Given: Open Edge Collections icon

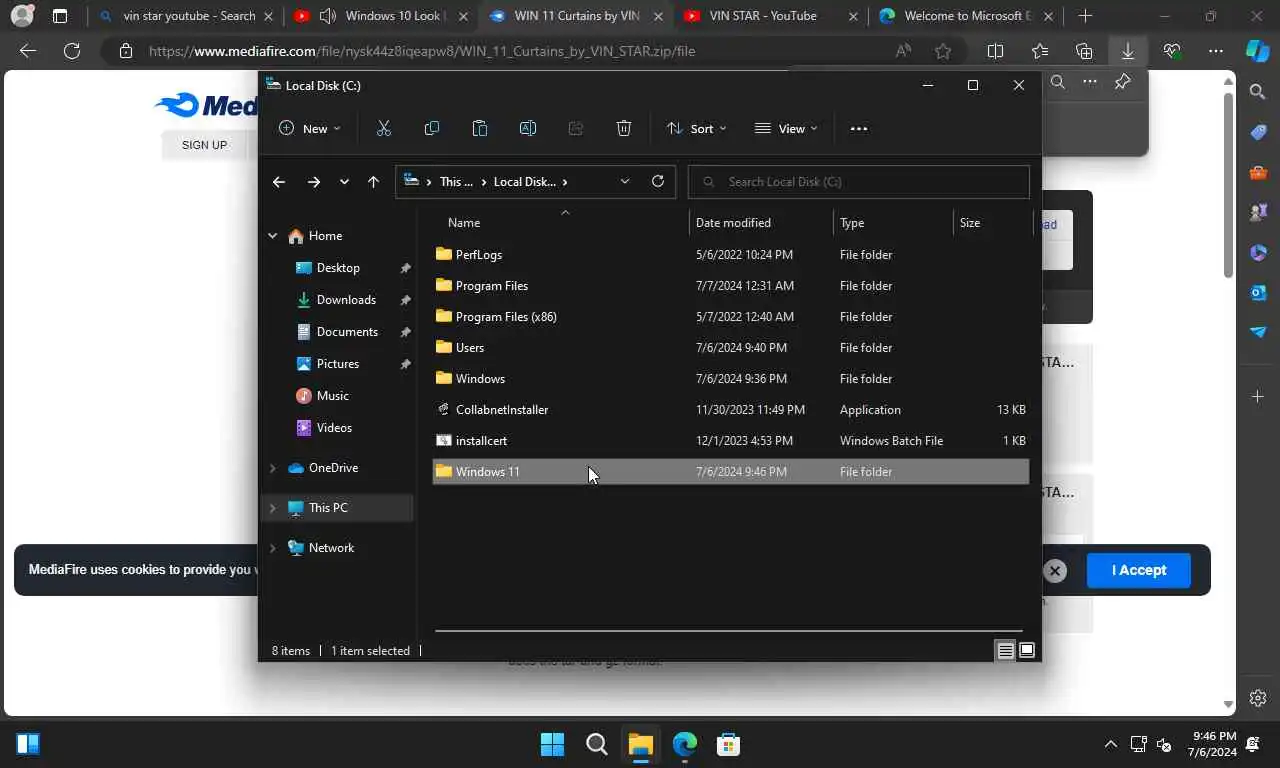Looking at the screenshot, I should 1084,51.
